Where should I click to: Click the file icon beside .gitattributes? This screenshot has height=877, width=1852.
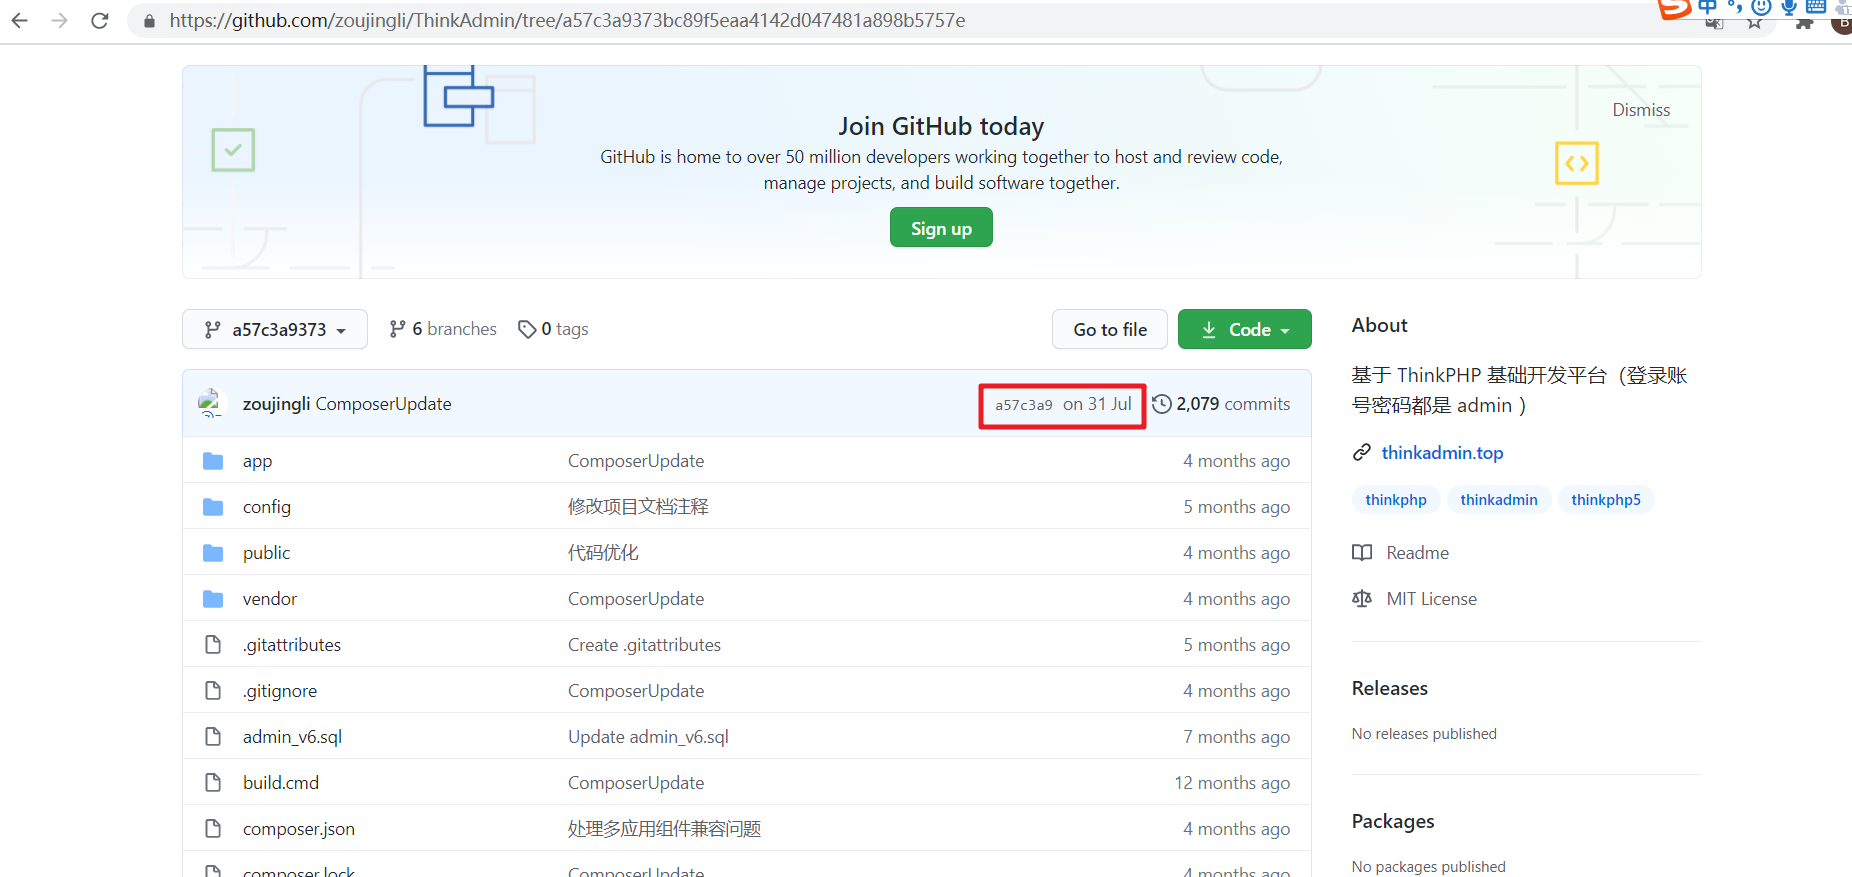pos(213,645)
